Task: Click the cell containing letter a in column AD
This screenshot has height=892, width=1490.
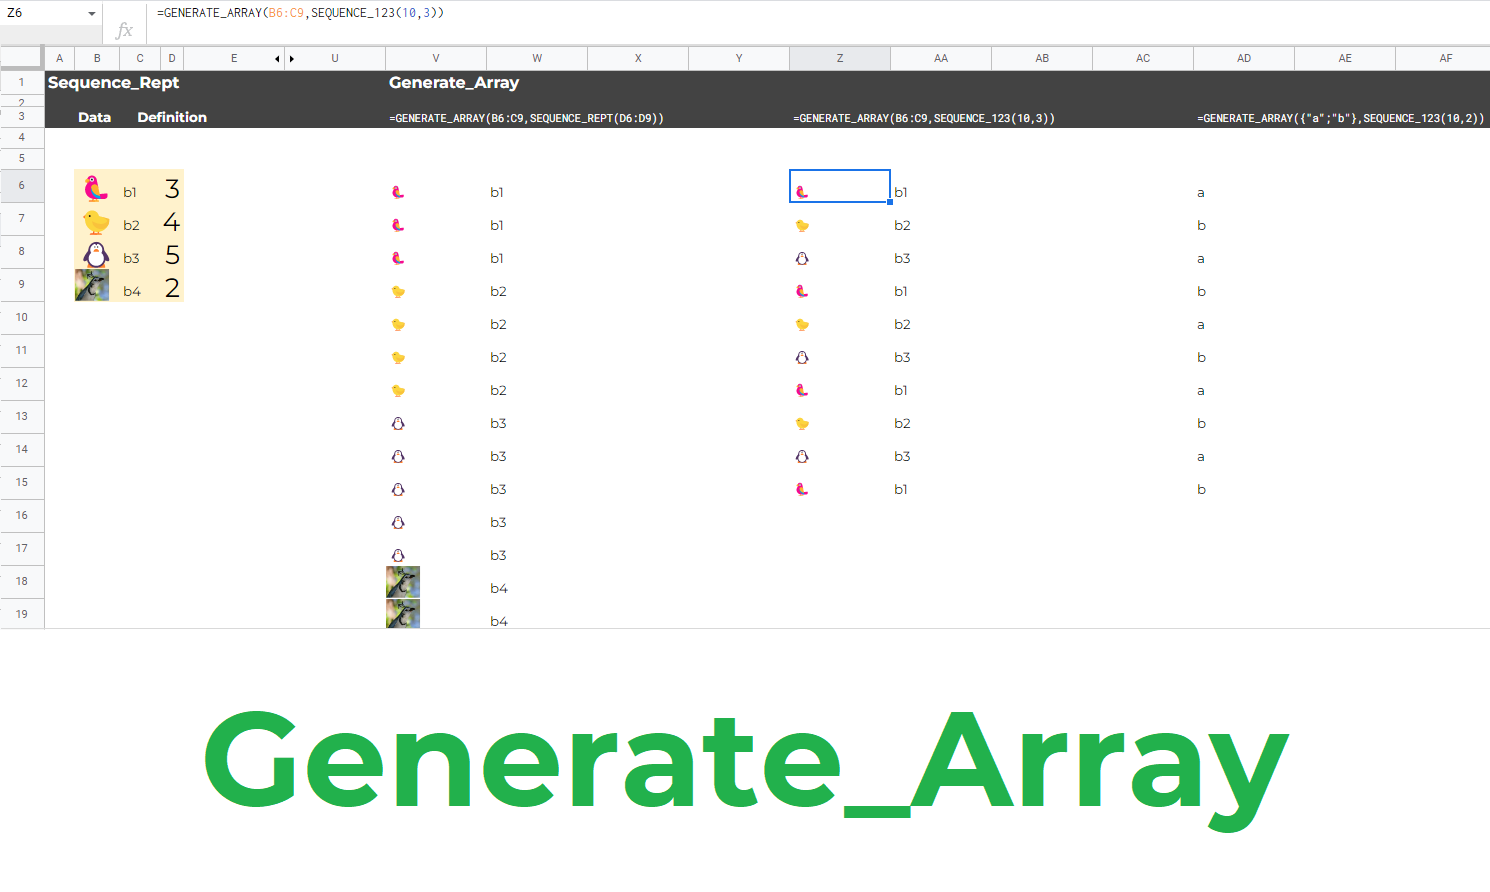Action: [1200, 191]
